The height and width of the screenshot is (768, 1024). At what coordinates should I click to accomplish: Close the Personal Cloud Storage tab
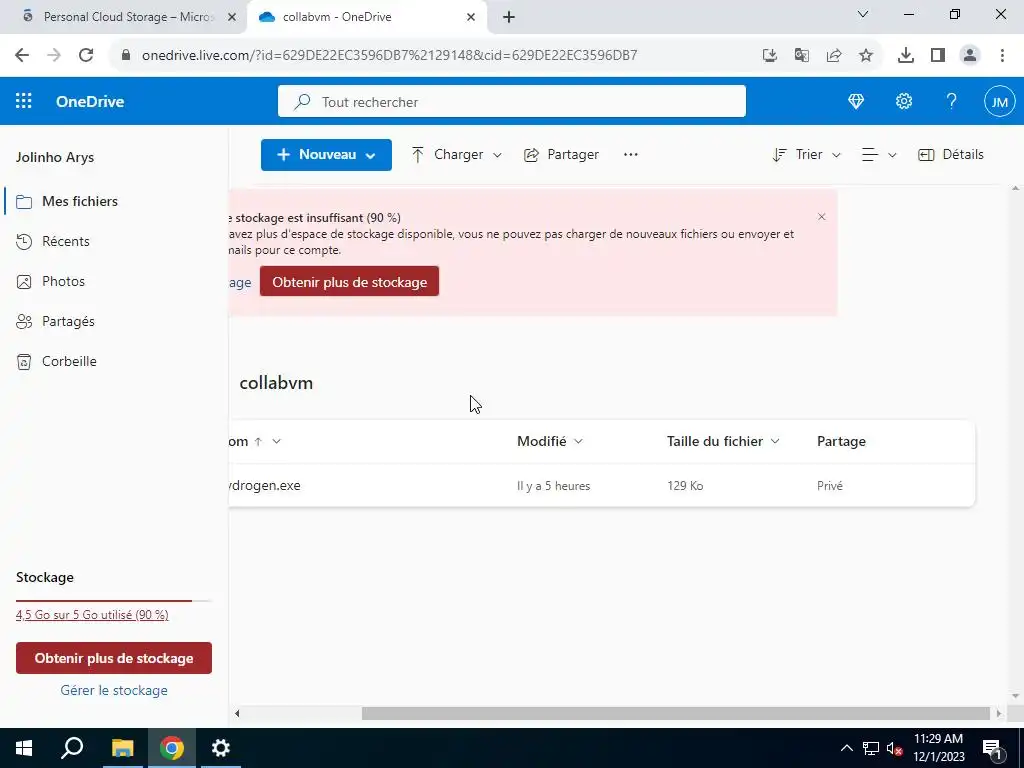coord(231,17)
